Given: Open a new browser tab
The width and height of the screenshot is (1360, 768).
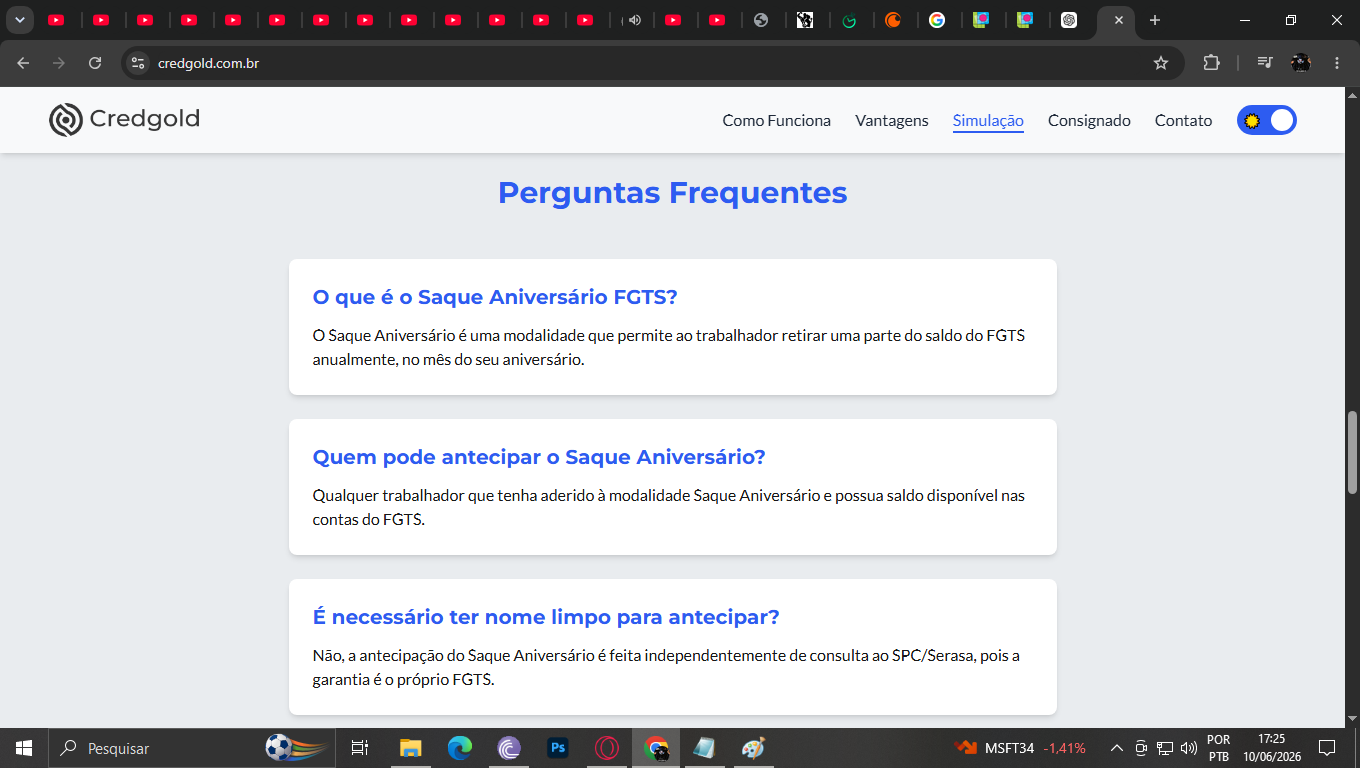Looking at the screenshot, I should pyautogui.click(x=1155, y=20).
